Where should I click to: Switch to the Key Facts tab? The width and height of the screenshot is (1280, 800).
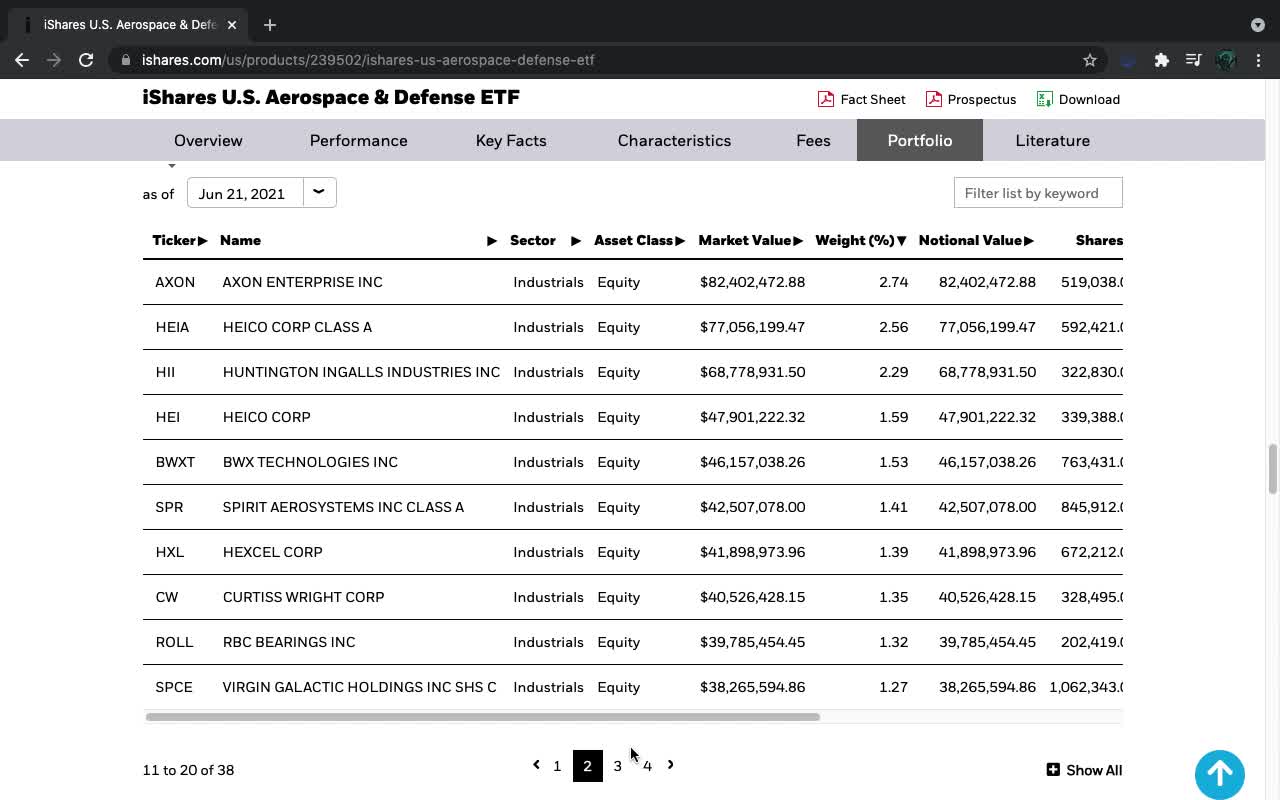[511, 140]
